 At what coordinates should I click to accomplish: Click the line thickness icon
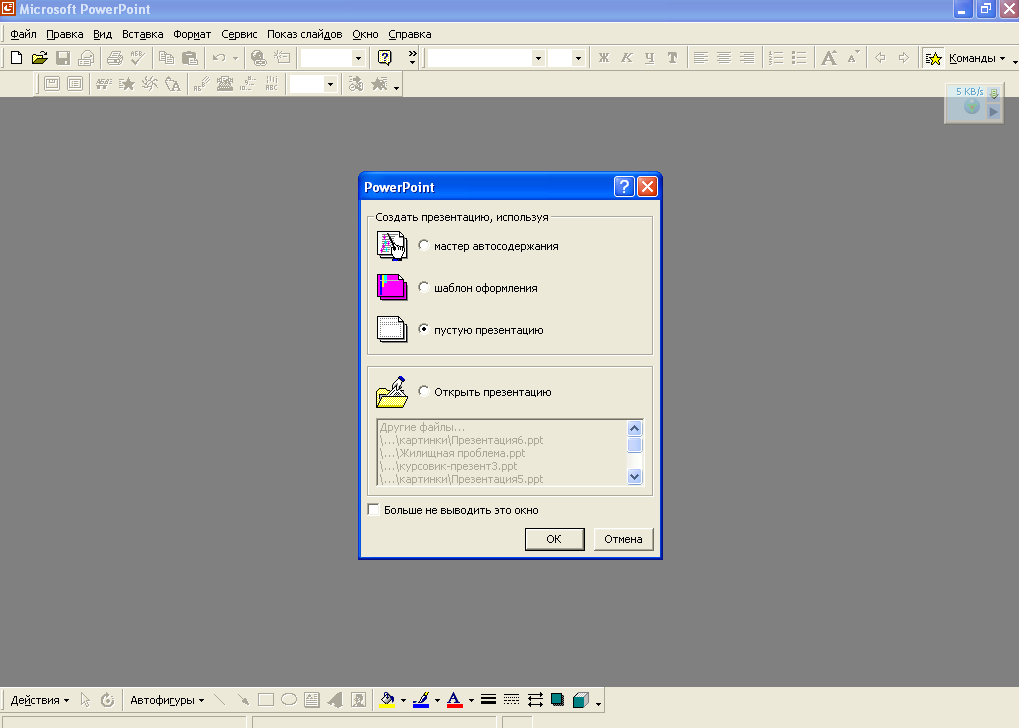pos(489,700)
